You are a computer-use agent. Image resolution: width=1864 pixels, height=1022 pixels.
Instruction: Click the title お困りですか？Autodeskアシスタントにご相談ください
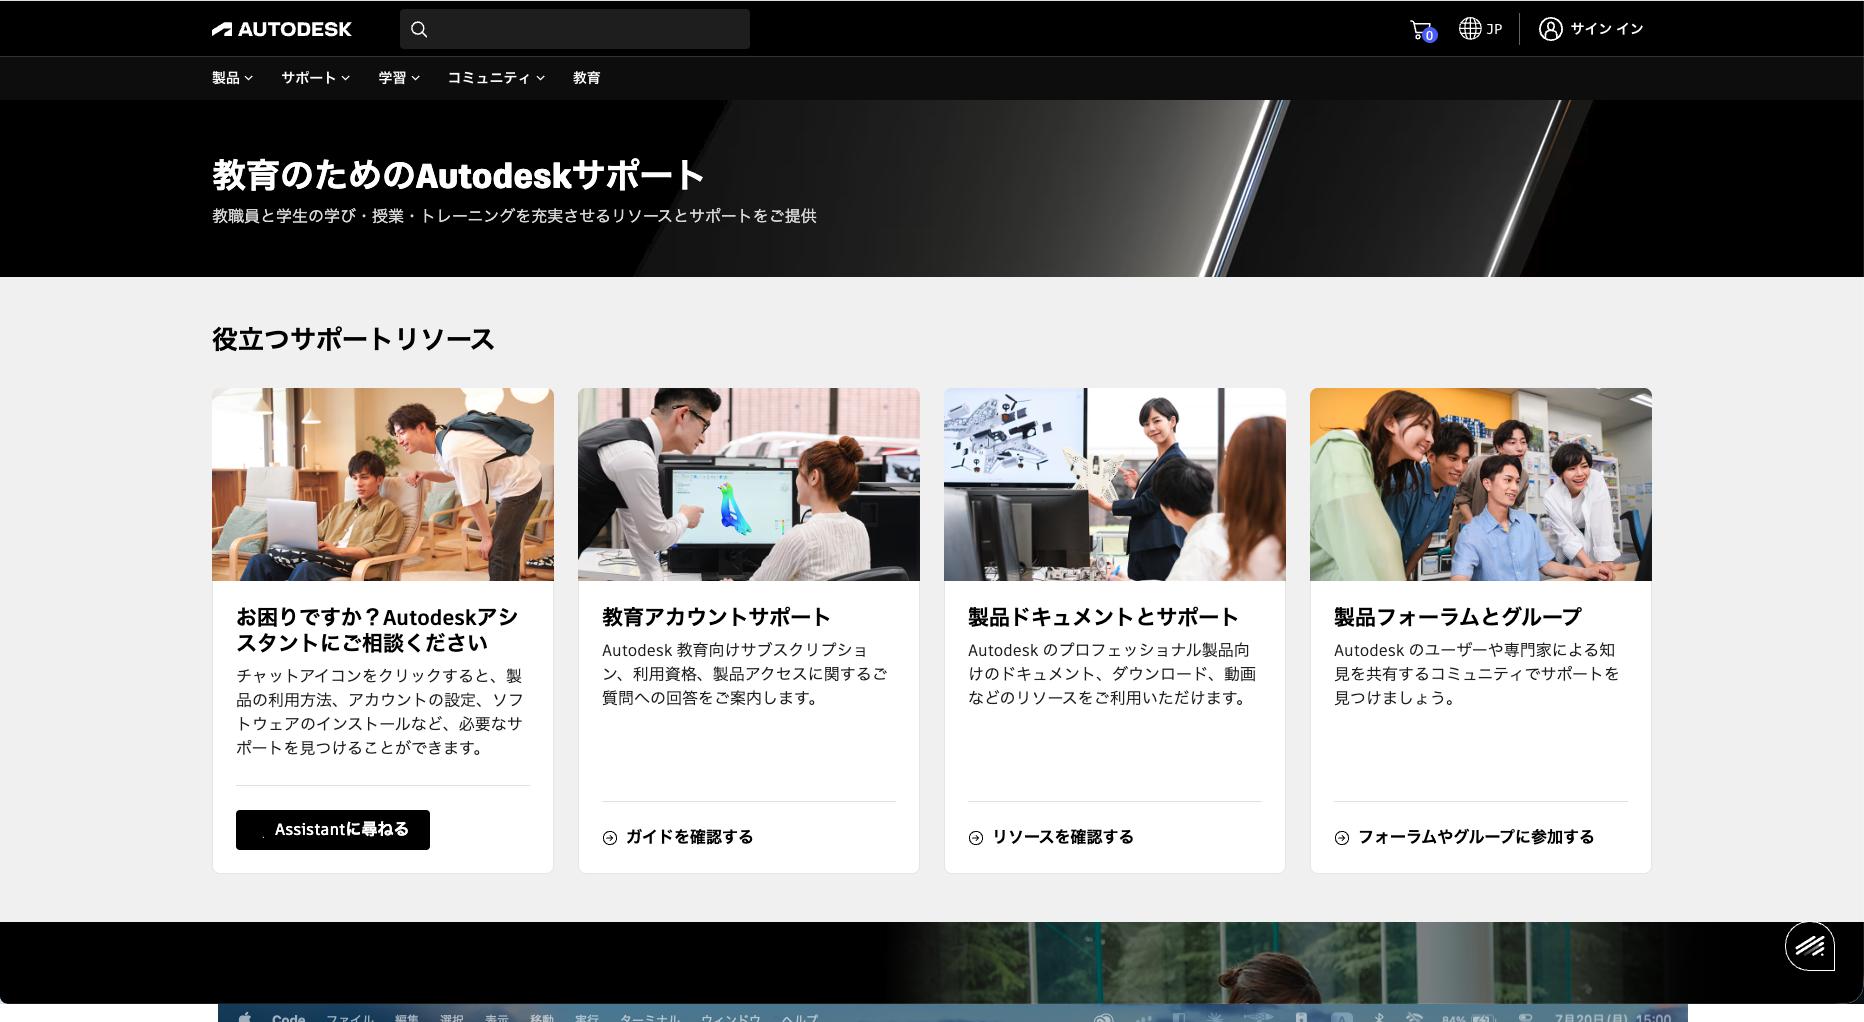coord(377,630)
